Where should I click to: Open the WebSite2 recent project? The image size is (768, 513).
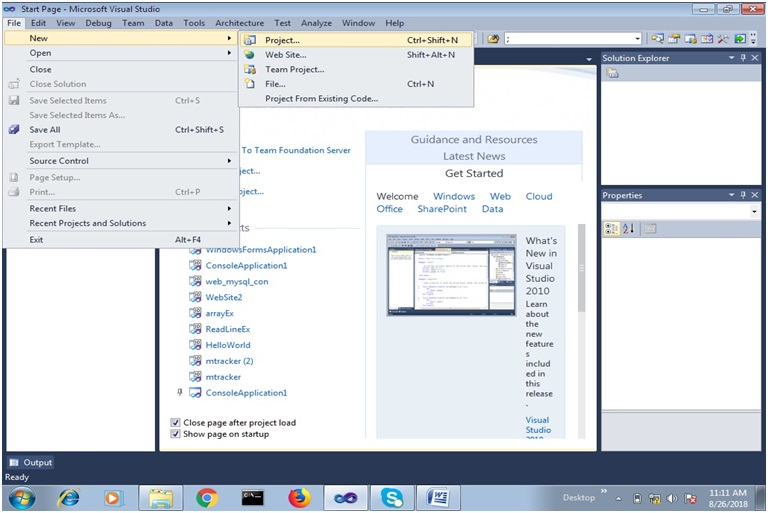point(224,297)
